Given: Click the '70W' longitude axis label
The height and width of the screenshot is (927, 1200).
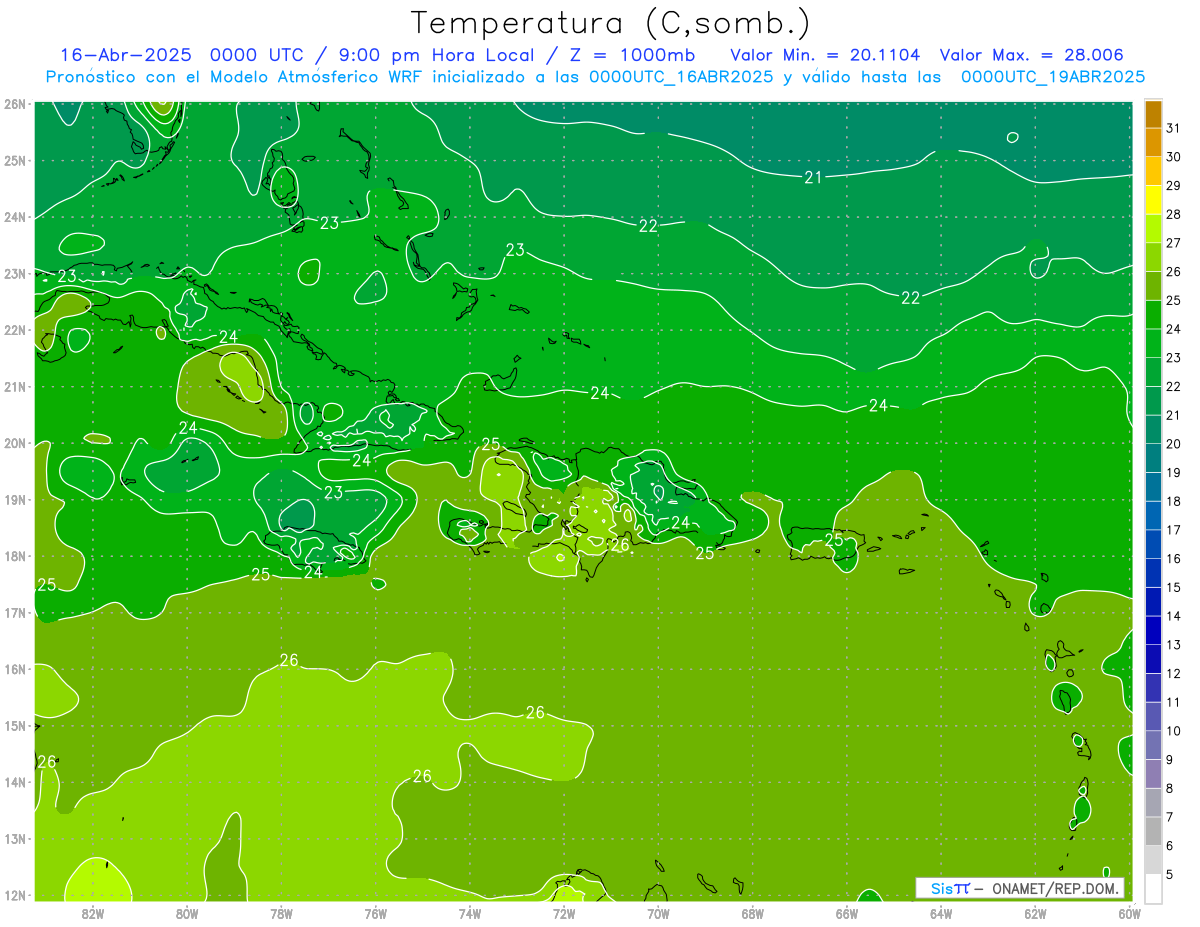Looking at the screenshot, I should point(658,913).
